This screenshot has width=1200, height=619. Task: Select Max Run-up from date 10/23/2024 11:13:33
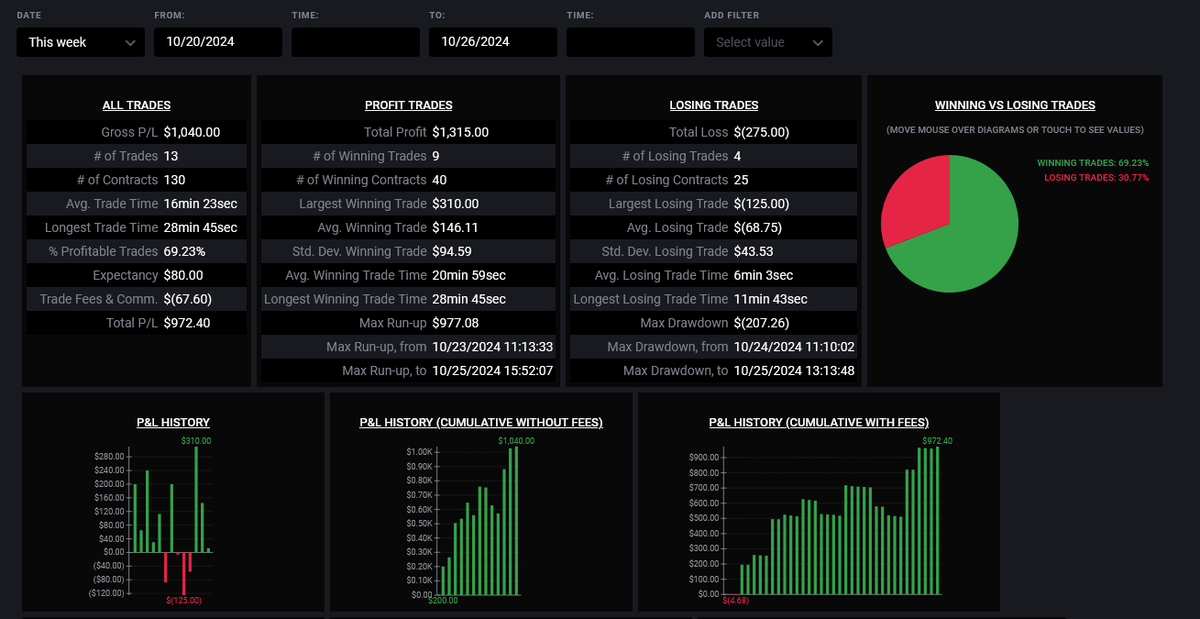[x=493, y=347]
